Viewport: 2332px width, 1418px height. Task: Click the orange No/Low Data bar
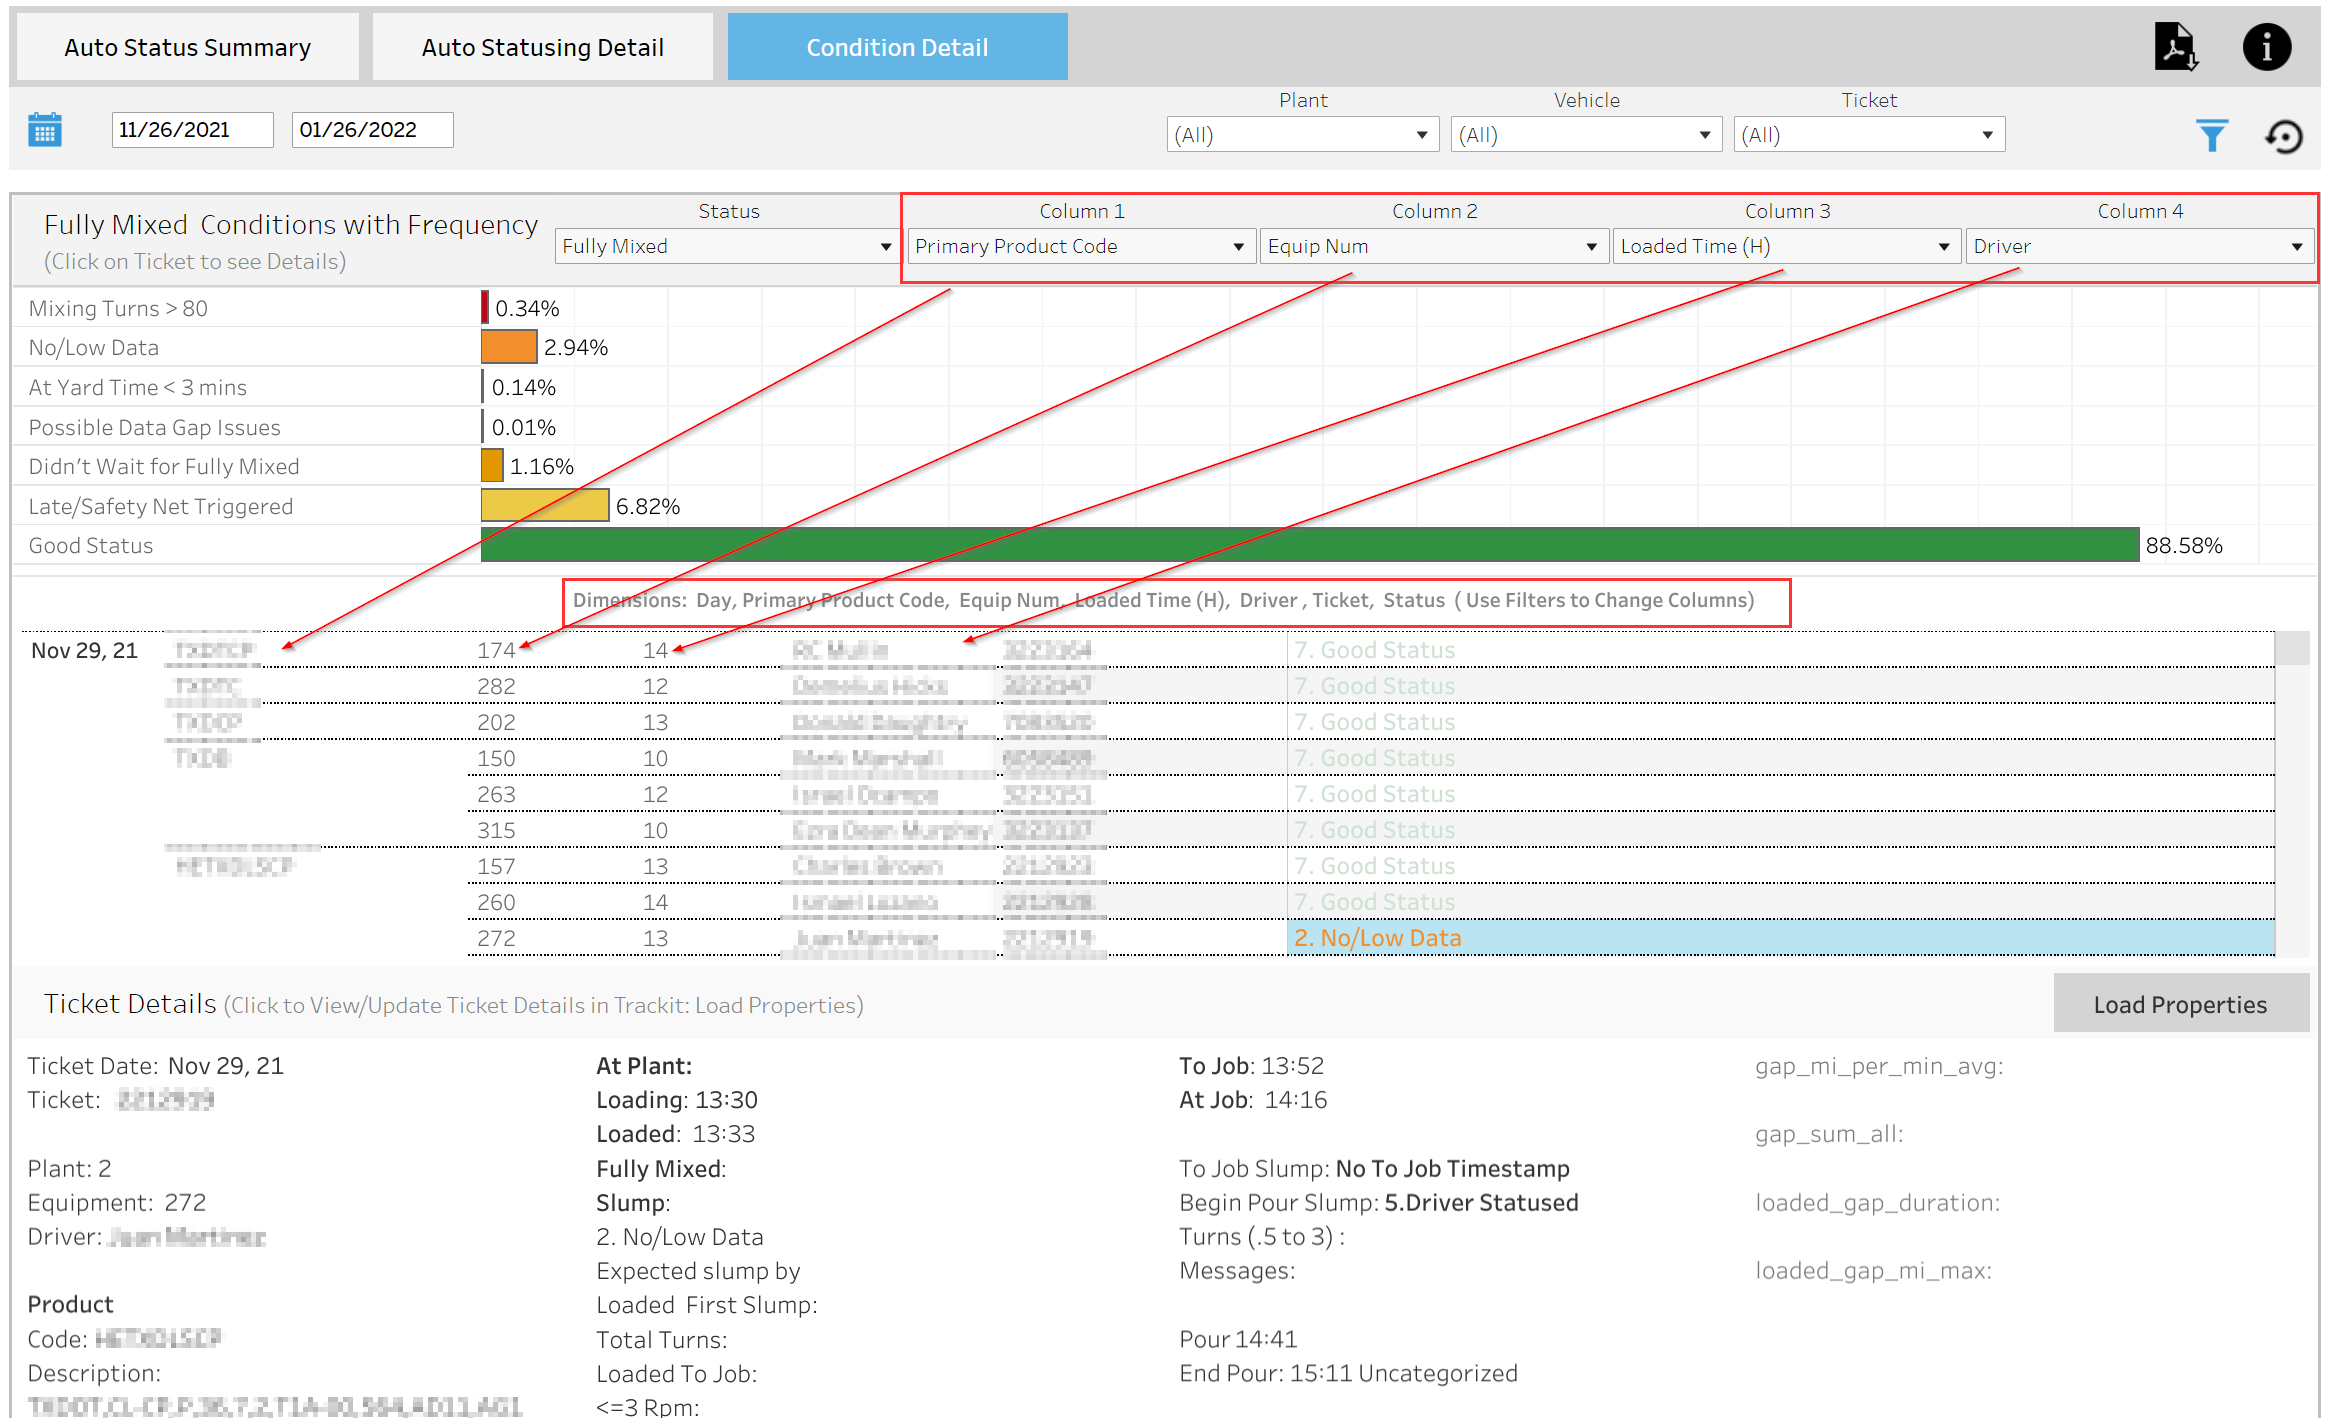(509, 347)
